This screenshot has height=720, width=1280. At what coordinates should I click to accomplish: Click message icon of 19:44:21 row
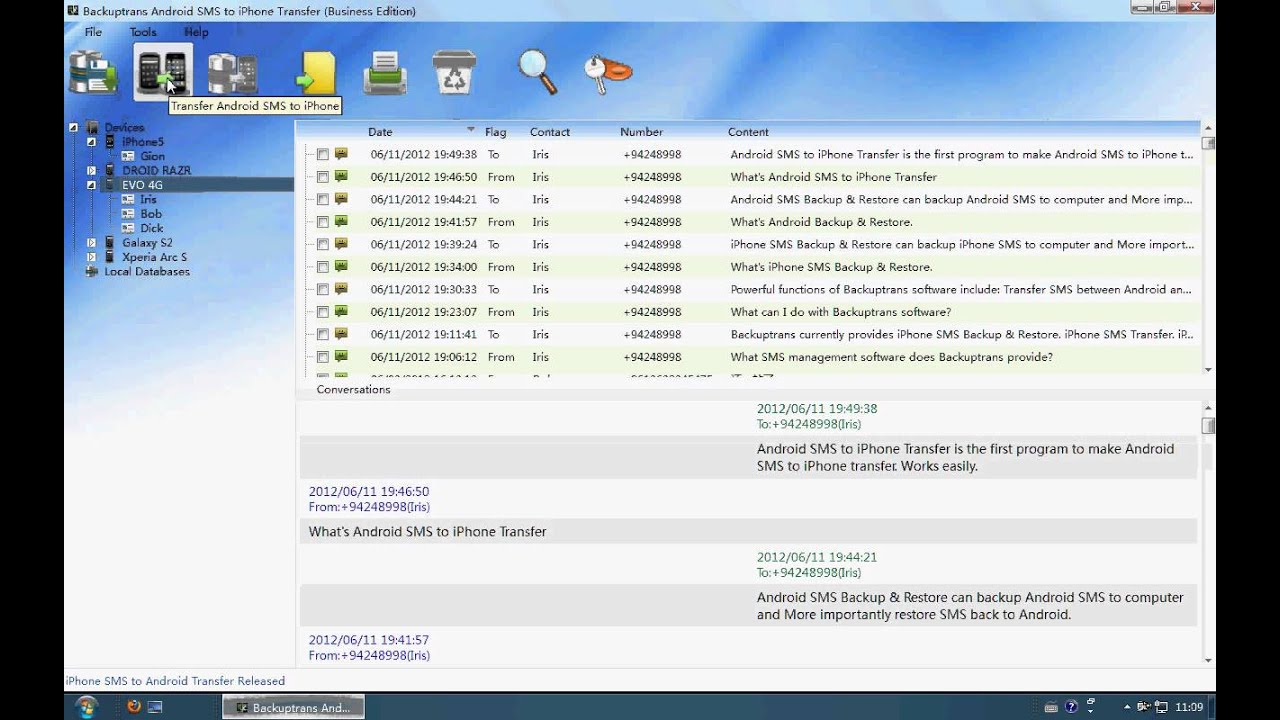pyautogui.click(x=341, y=199)
